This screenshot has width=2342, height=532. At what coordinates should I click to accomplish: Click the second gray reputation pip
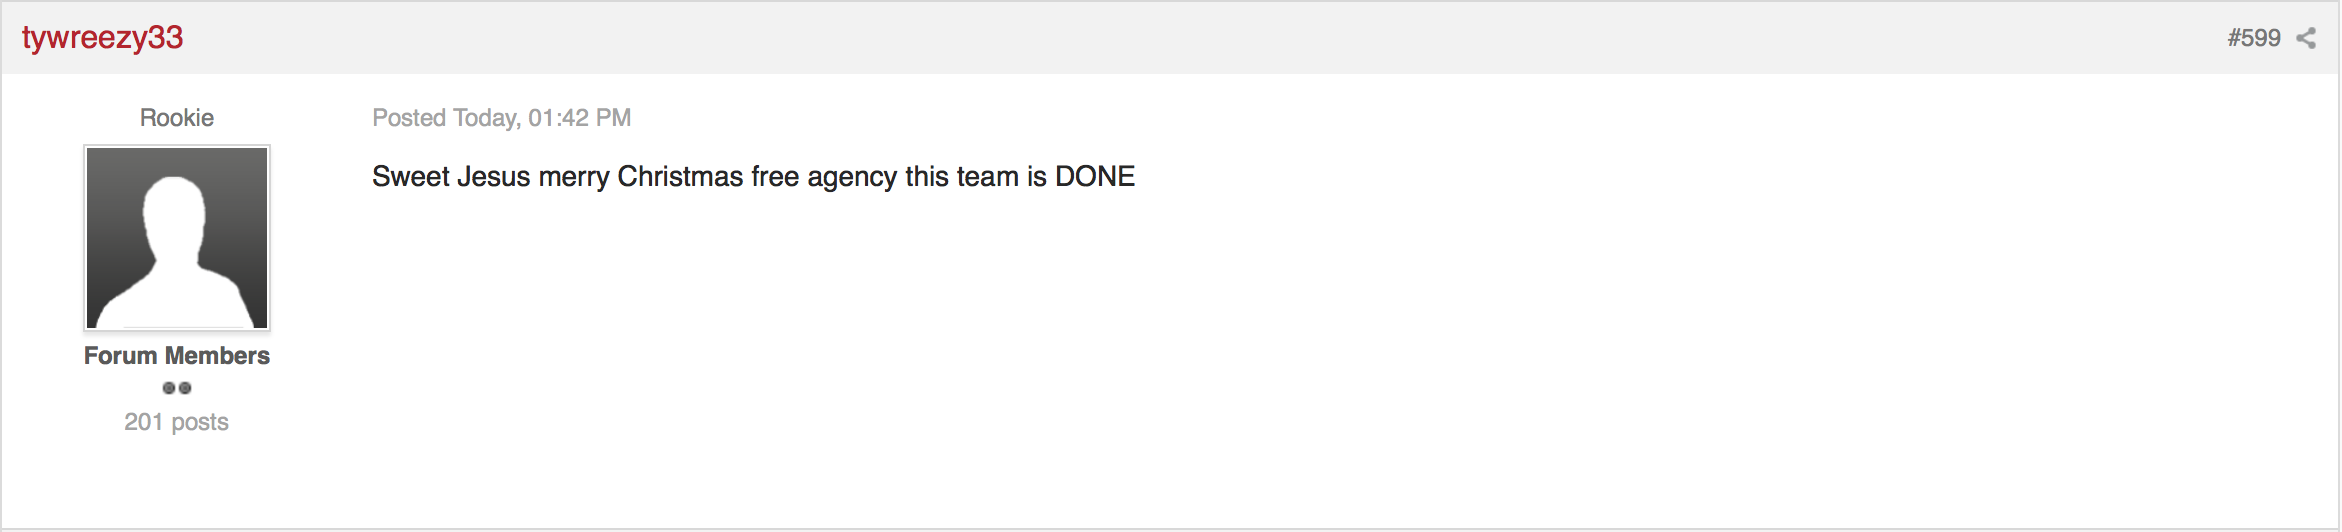pyautogui.click(x=185, y=388)
